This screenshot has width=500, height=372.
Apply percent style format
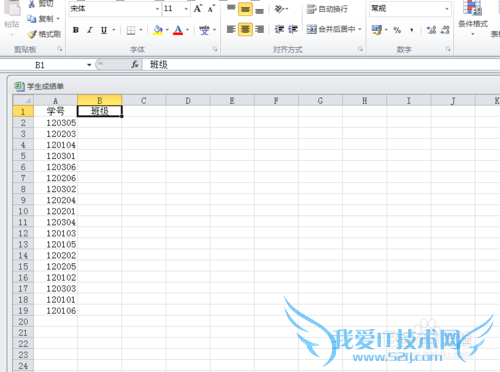tap(397, 30)
